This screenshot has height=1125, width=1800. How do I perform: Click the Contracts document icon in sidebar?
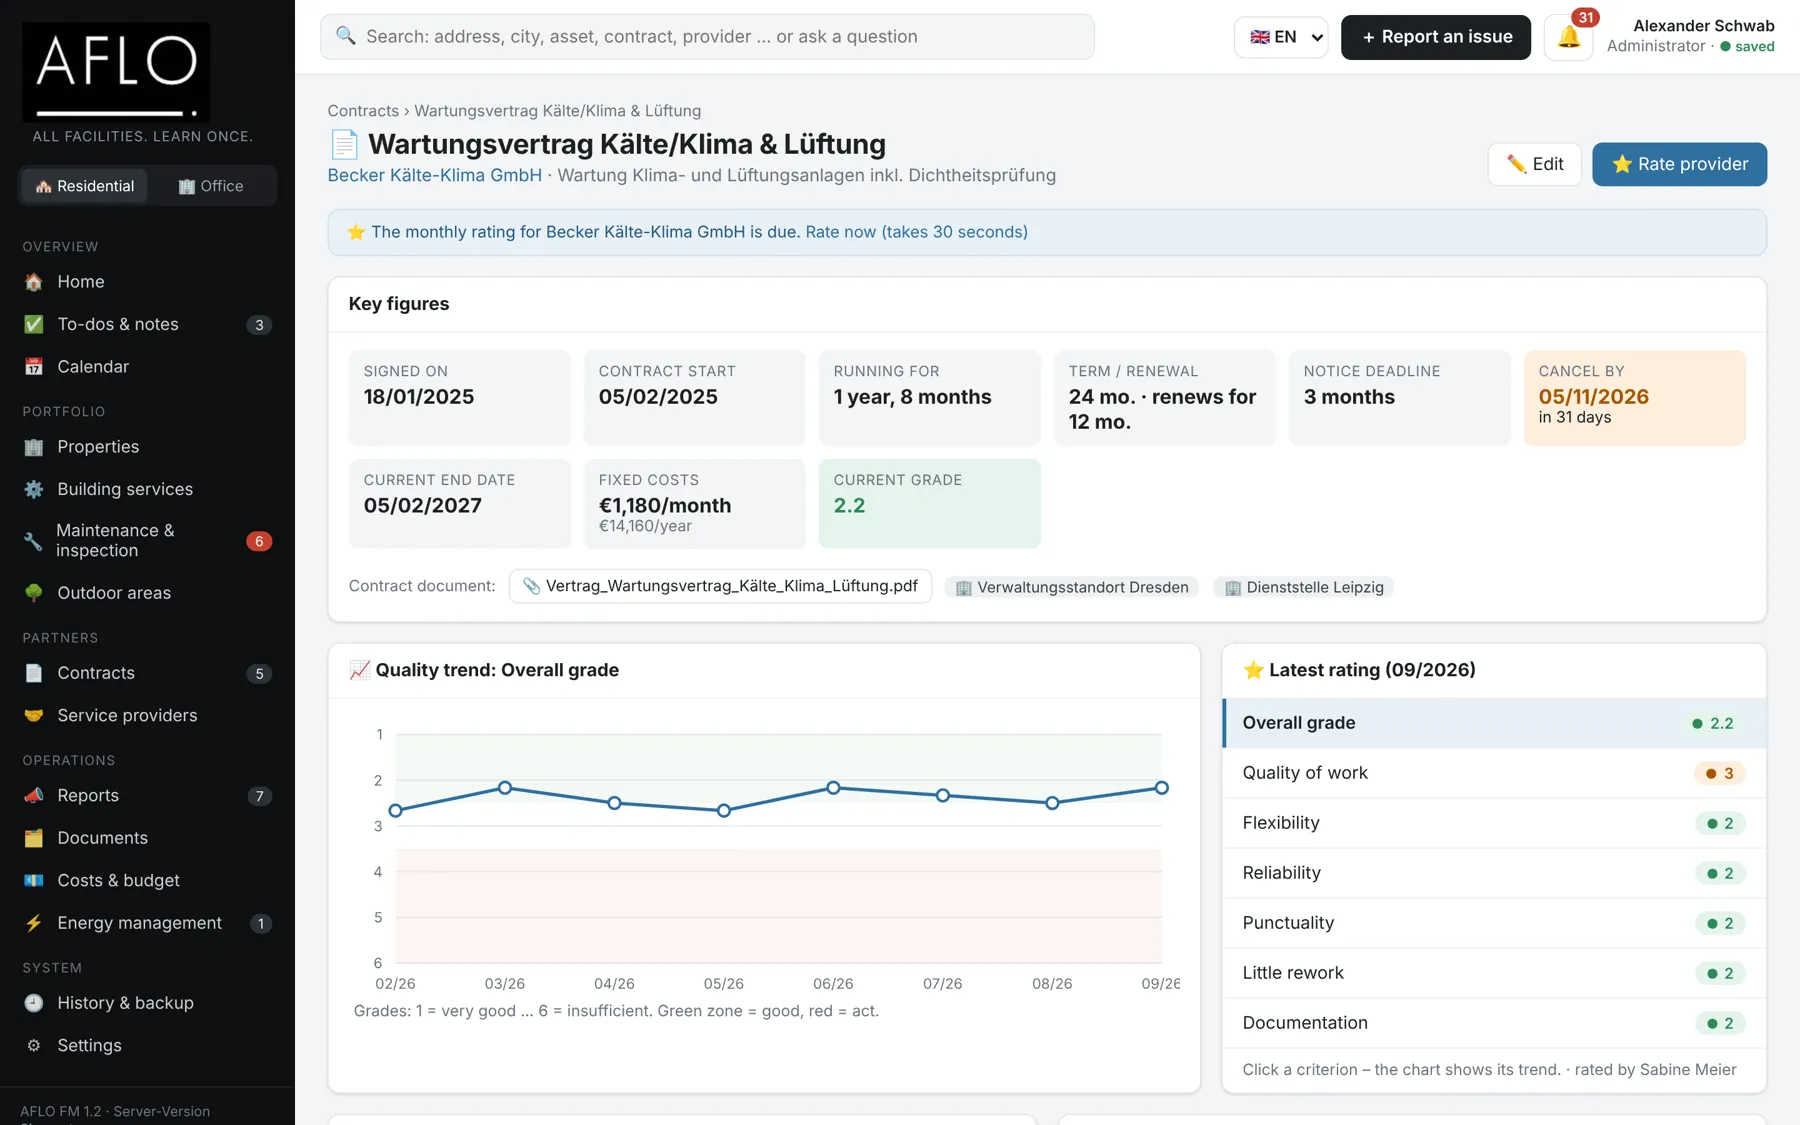[x=34, y=673]
